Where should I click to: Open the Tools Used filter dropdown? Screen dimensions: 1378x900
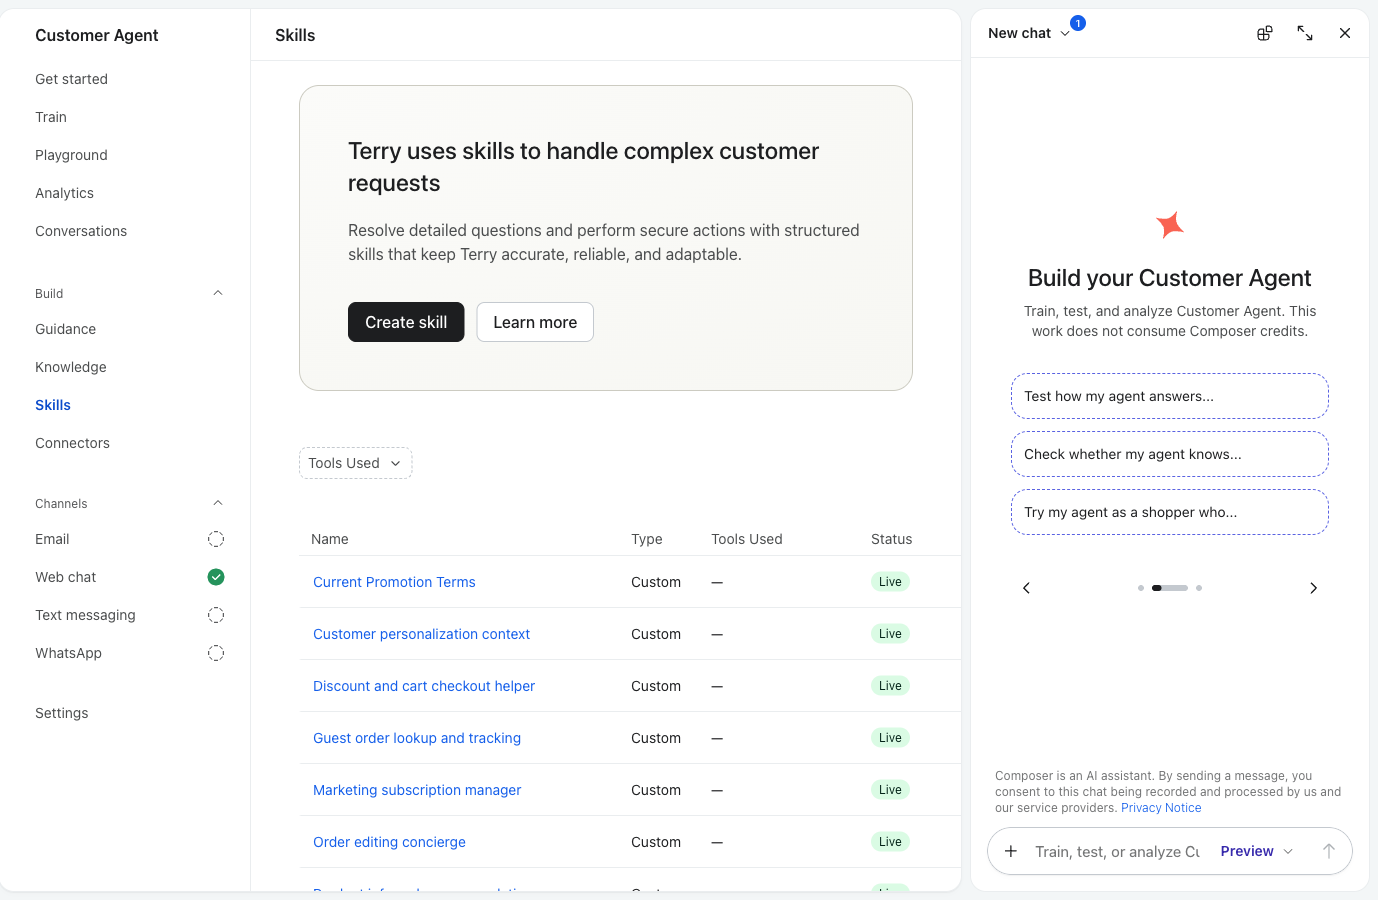(355, 463)
